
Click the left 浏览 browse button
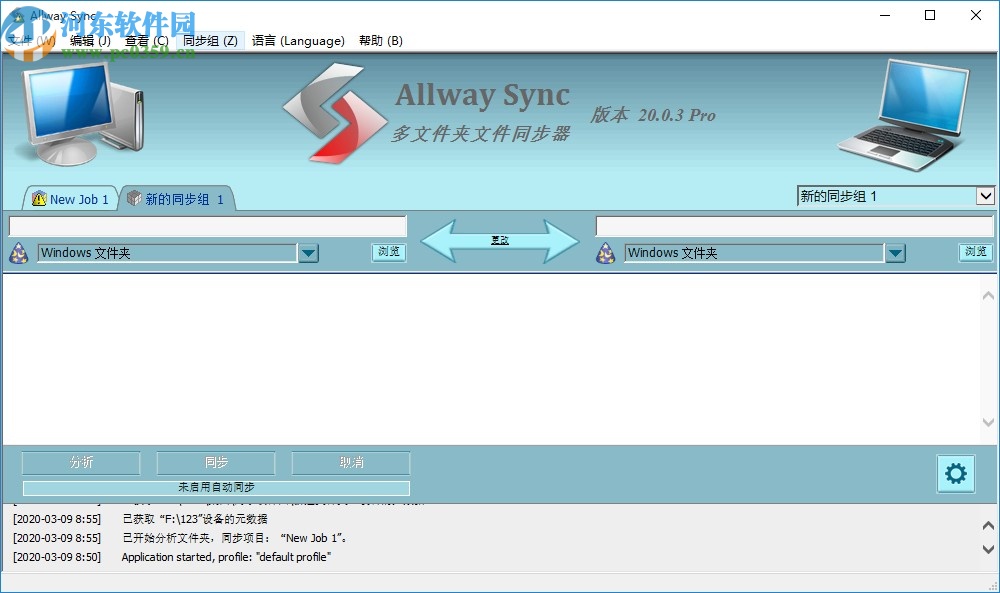coord(388,253)
